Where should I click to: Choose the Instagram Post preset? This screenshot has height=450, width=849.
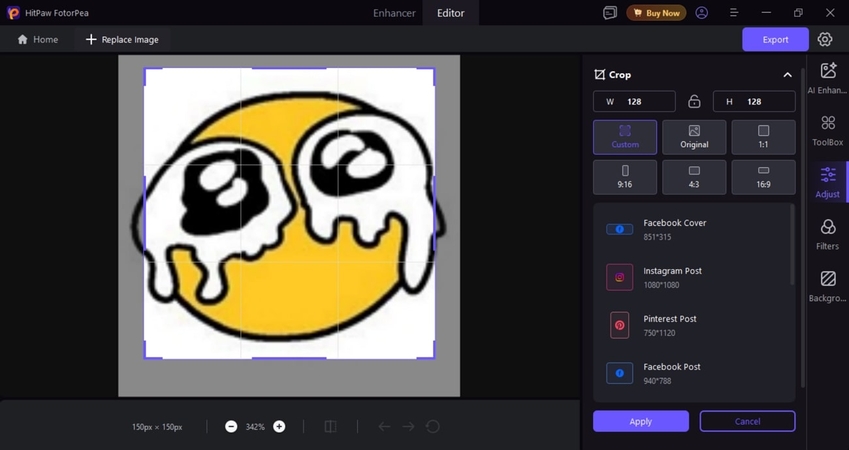(693, 277)
